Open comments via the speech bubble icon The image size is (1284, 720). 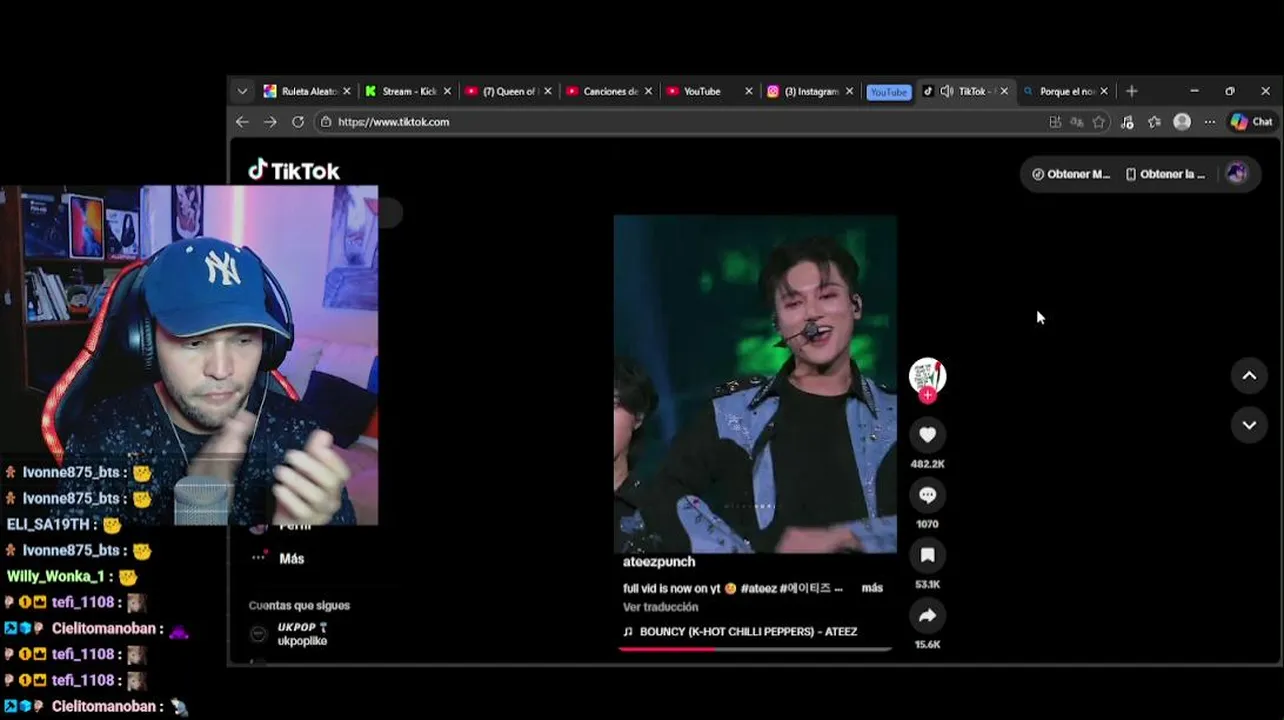point(927,495)
